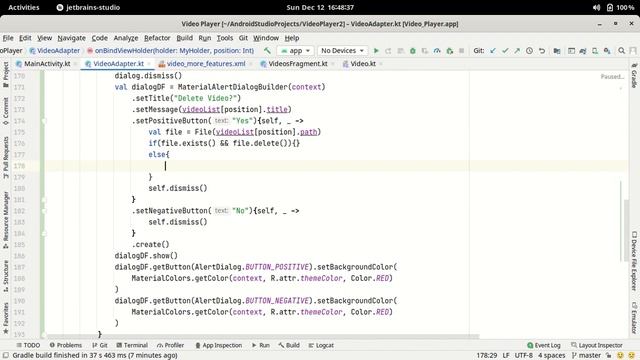Click the Apply Changes and Restart icon
This screenshot has width=640, height=360.
point(388,51)
